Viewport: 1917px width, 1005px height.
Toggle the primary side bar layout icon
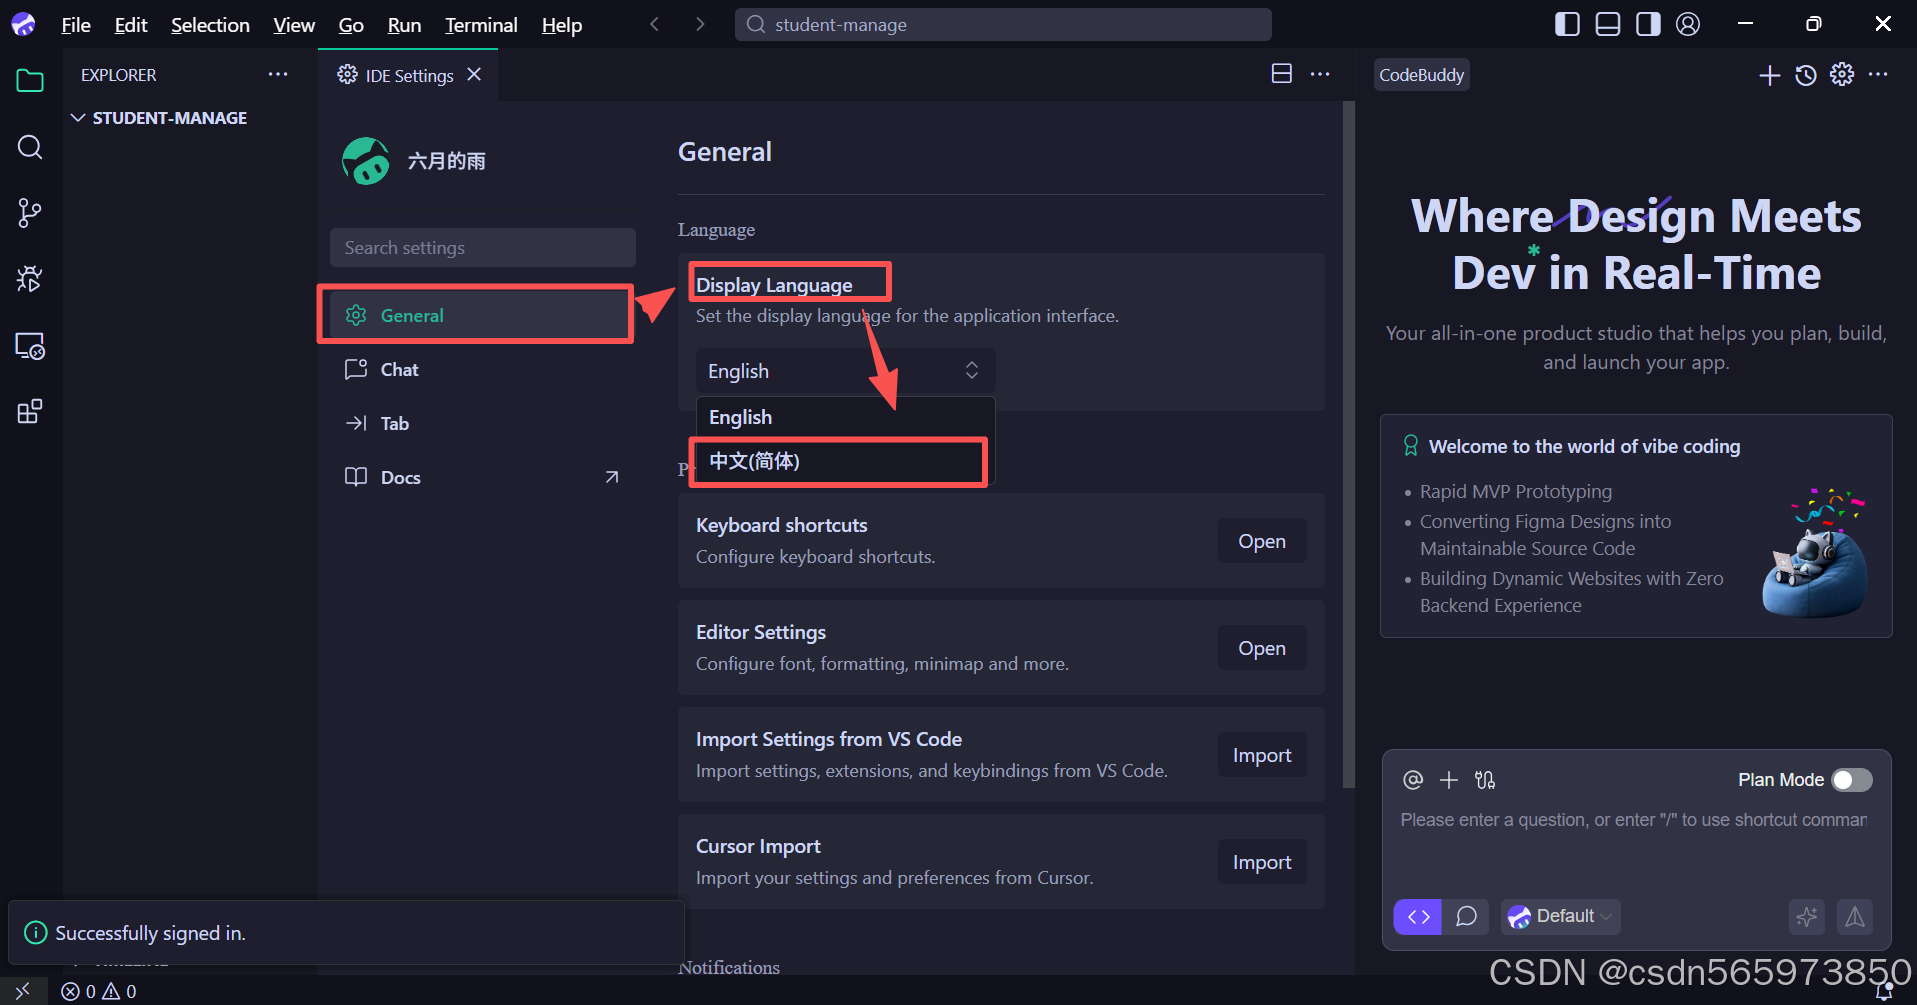(1568, 24)
